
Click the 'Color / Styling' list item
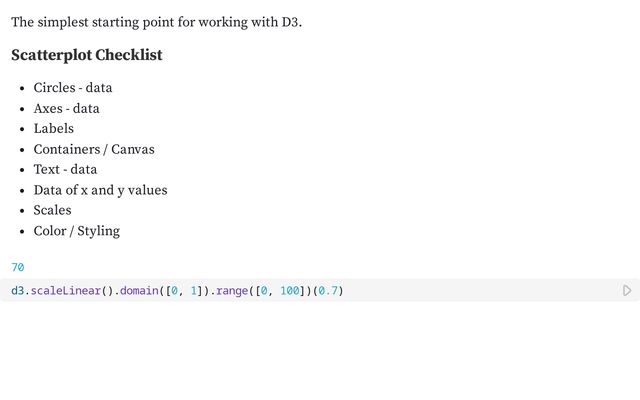[77, 231]
